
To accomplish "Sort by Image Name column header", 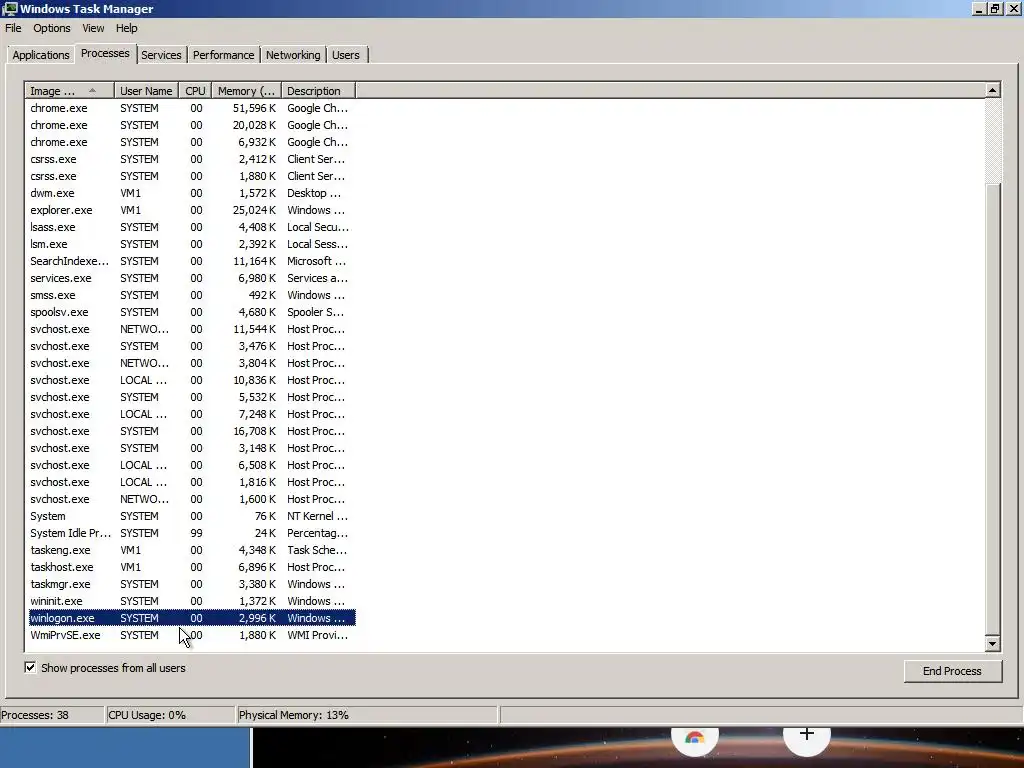I will 70,91.
